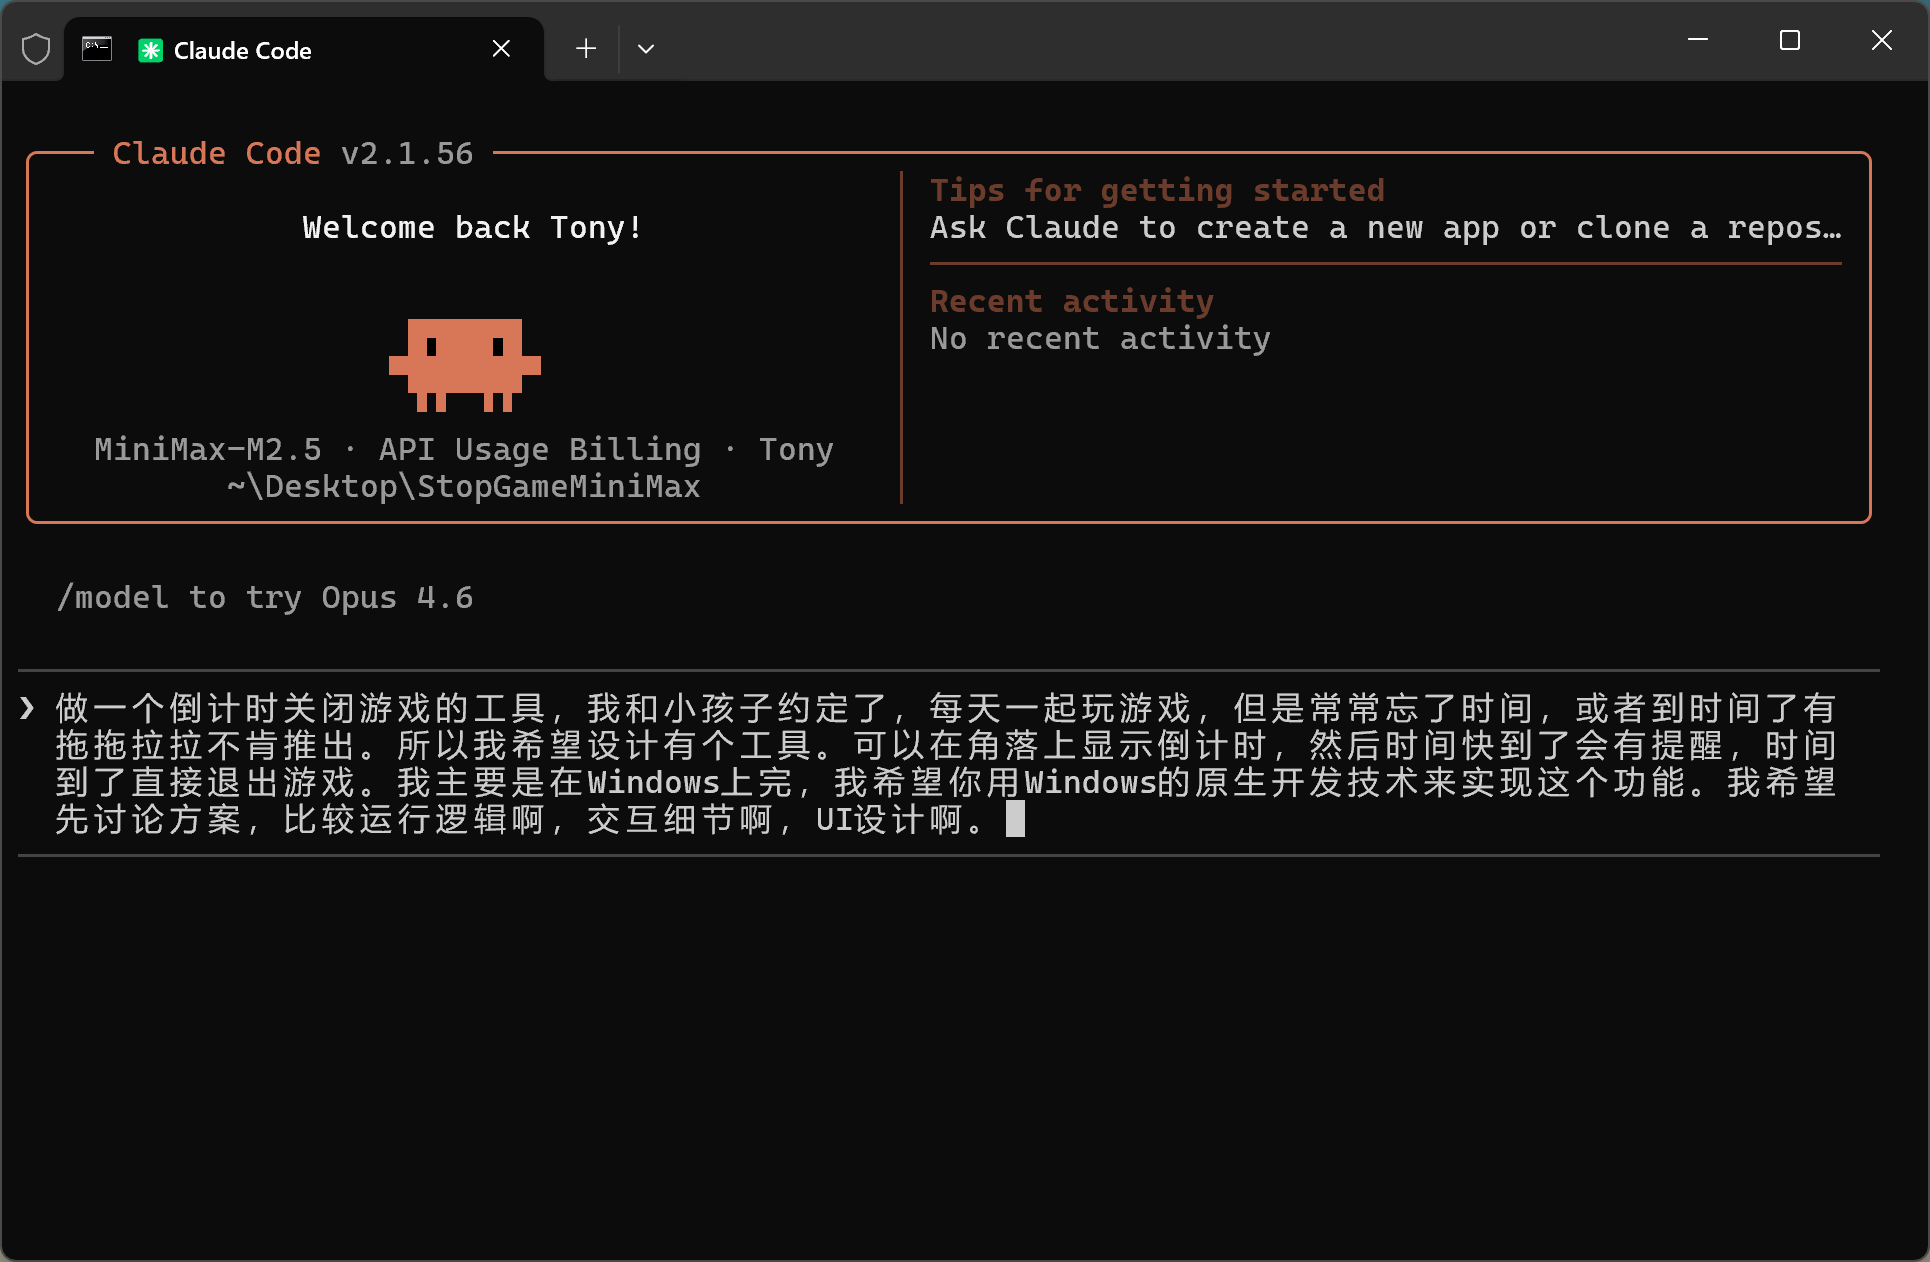The image size is (1930, 1262).
Task: Click the 'Recent activity' heading
Action: (1071, 301)
